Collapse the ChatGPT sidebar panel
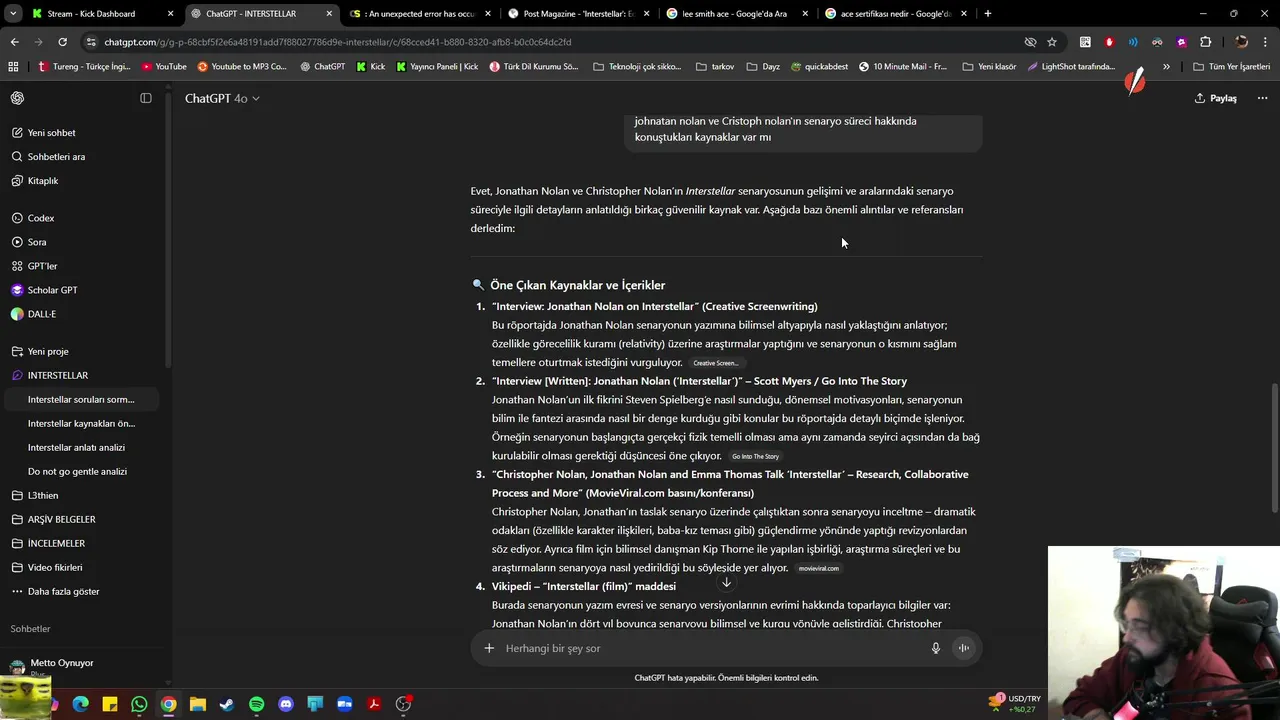Viewport: 1280px width, 720px height. tap(146, 98)
